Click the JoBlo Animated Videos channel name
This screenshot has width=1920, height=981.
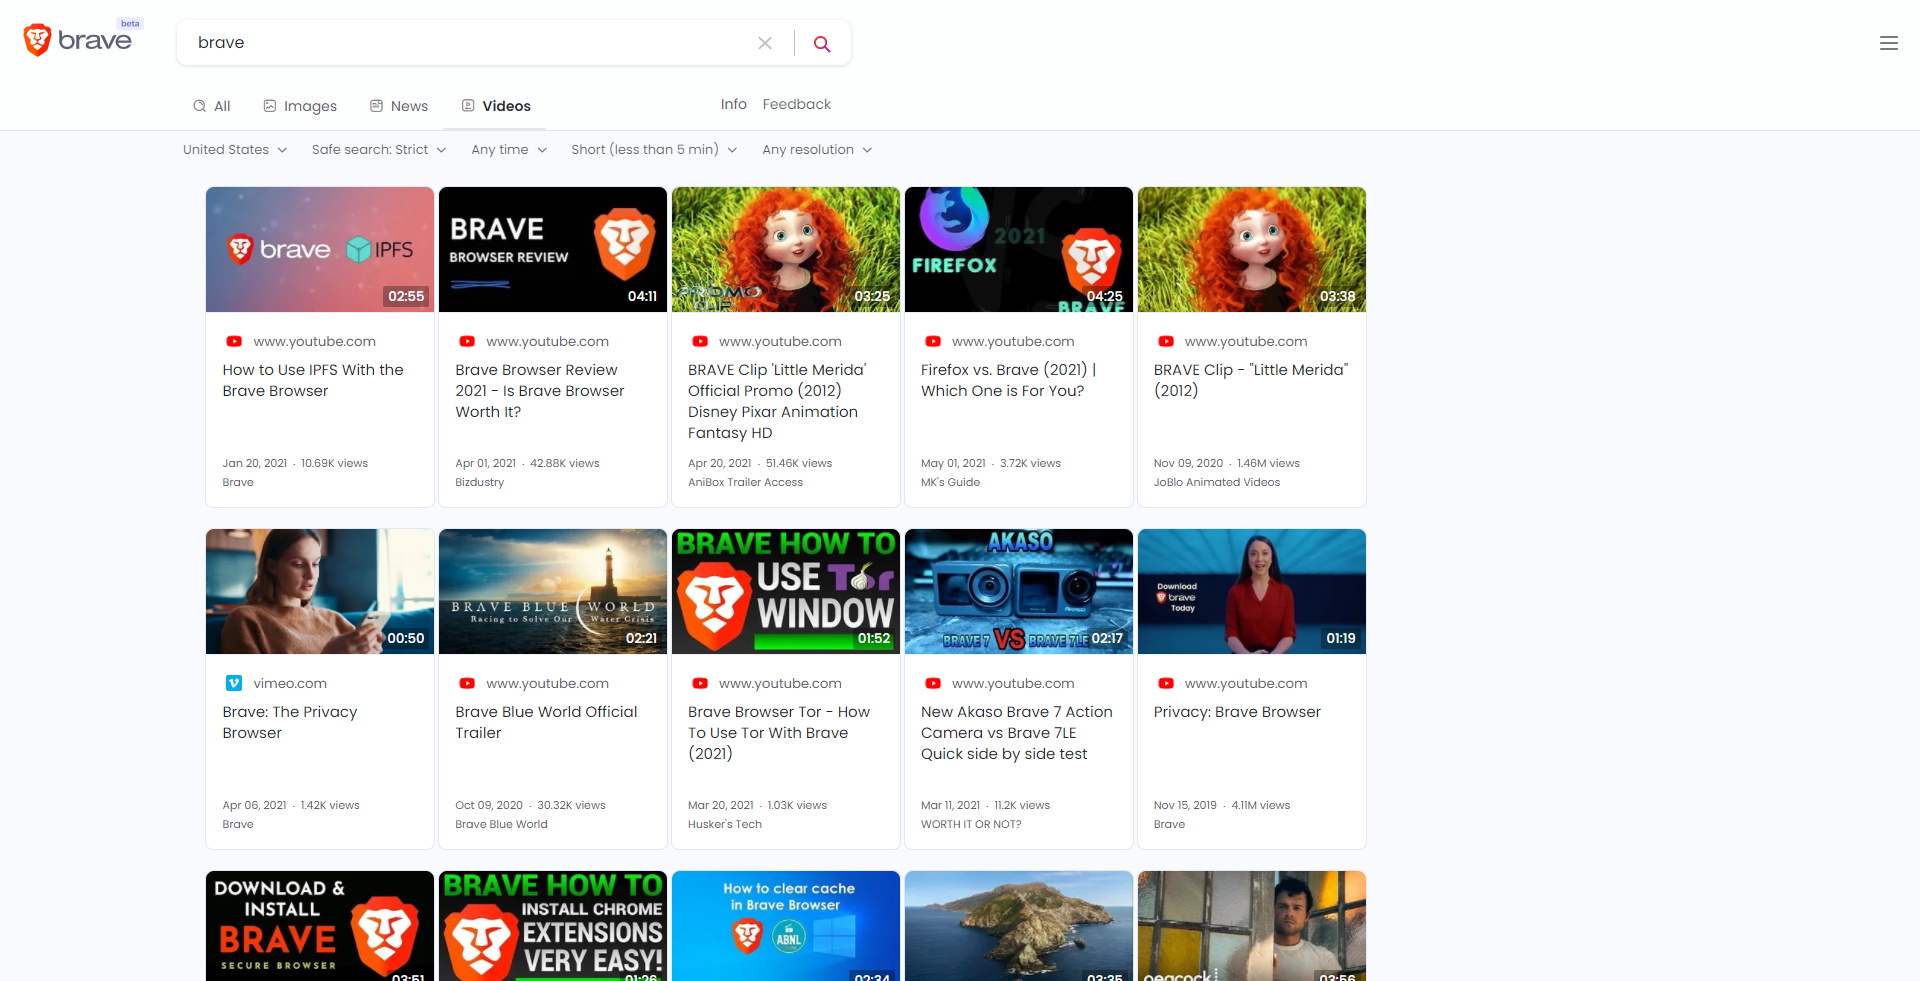[x=1217, y=482]
